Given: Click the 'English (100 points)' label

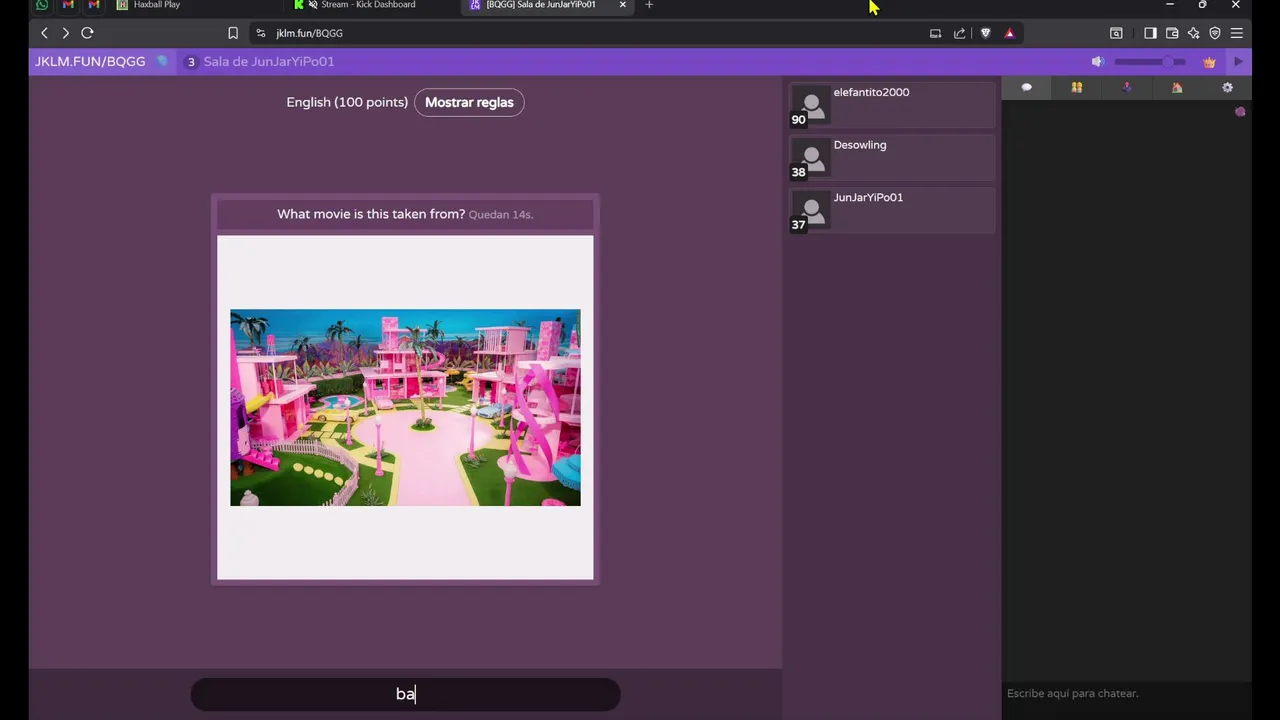Looking at the screenshot, I should coord(347,102).
